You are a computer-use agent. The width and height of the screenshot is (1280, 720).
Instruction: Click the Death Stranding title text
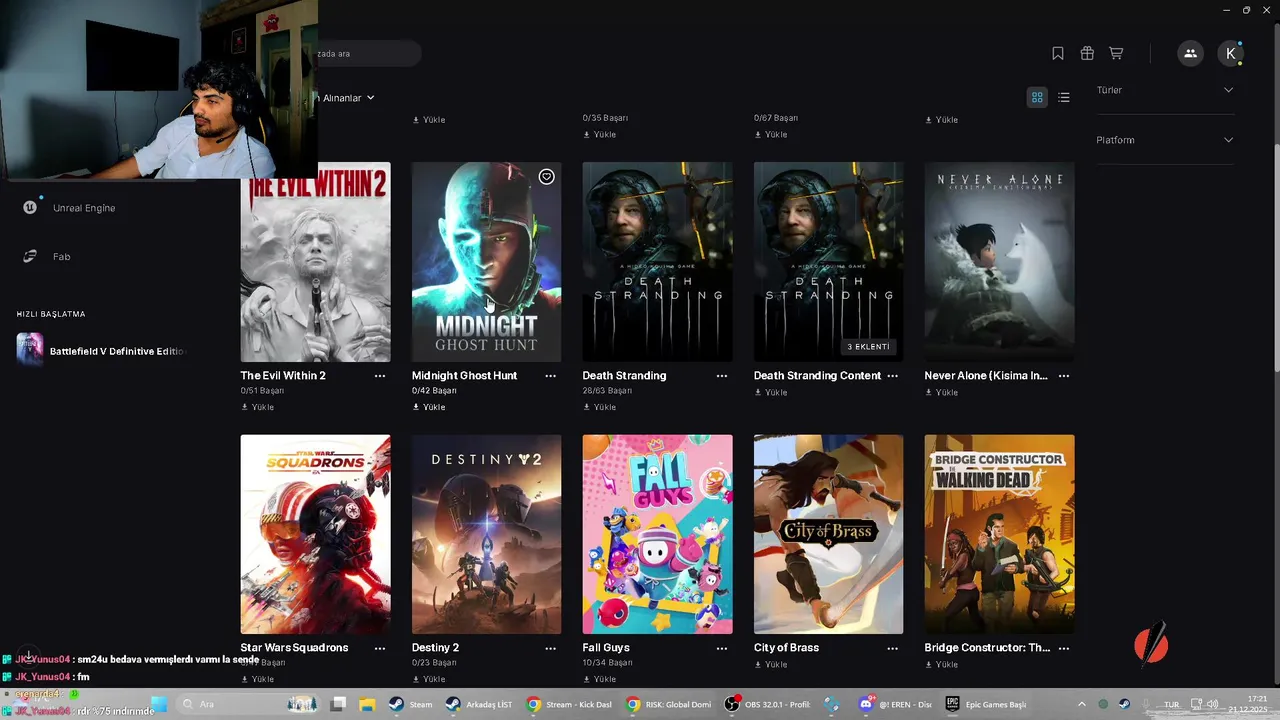(x=624, y=376)
